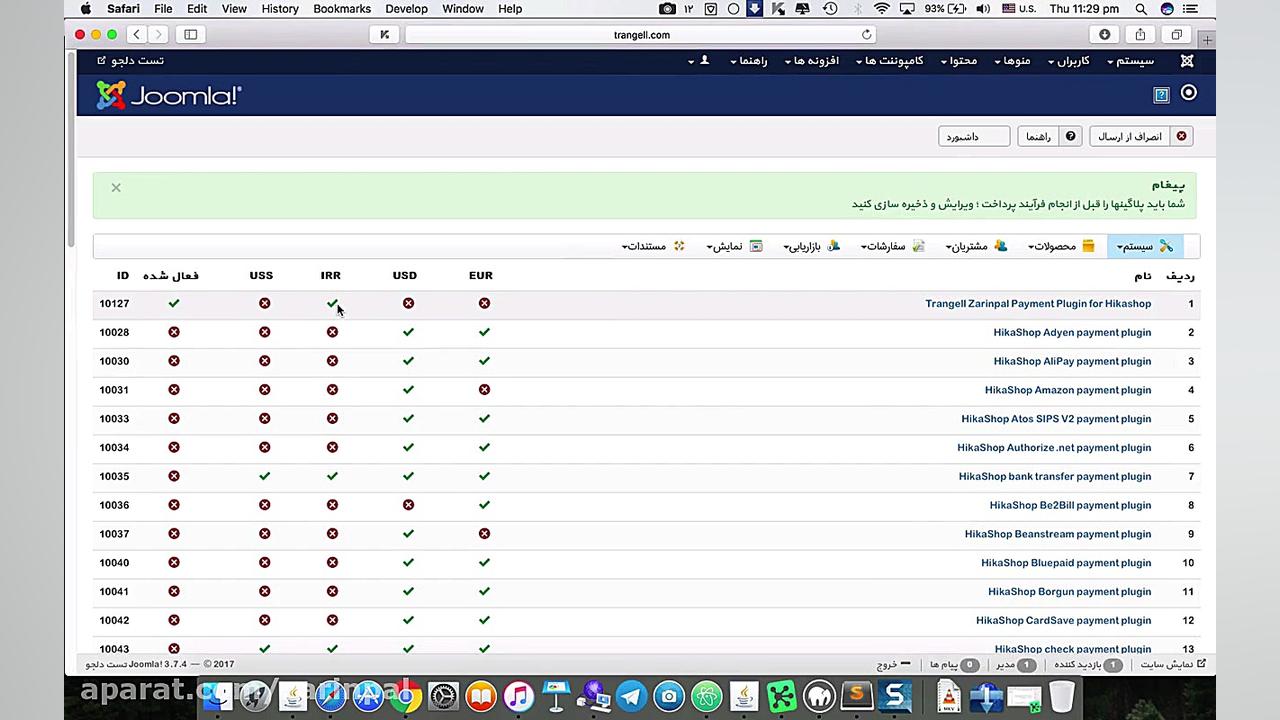Open the Trash in the Dock
1280x720 pixels.
1061,696
